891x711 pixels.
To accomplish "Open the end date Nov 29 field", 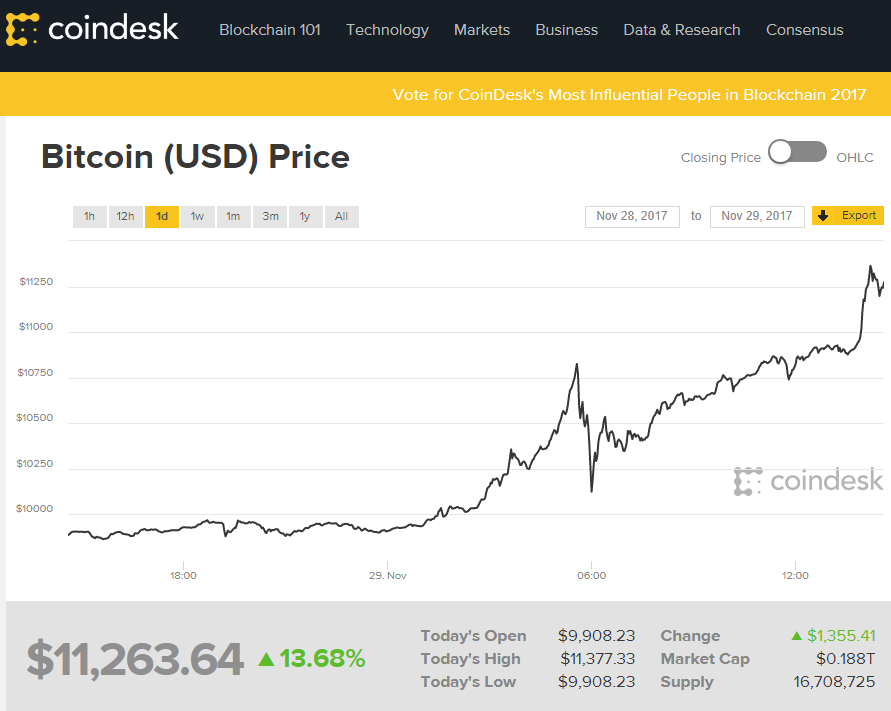I will pos(757,216).
